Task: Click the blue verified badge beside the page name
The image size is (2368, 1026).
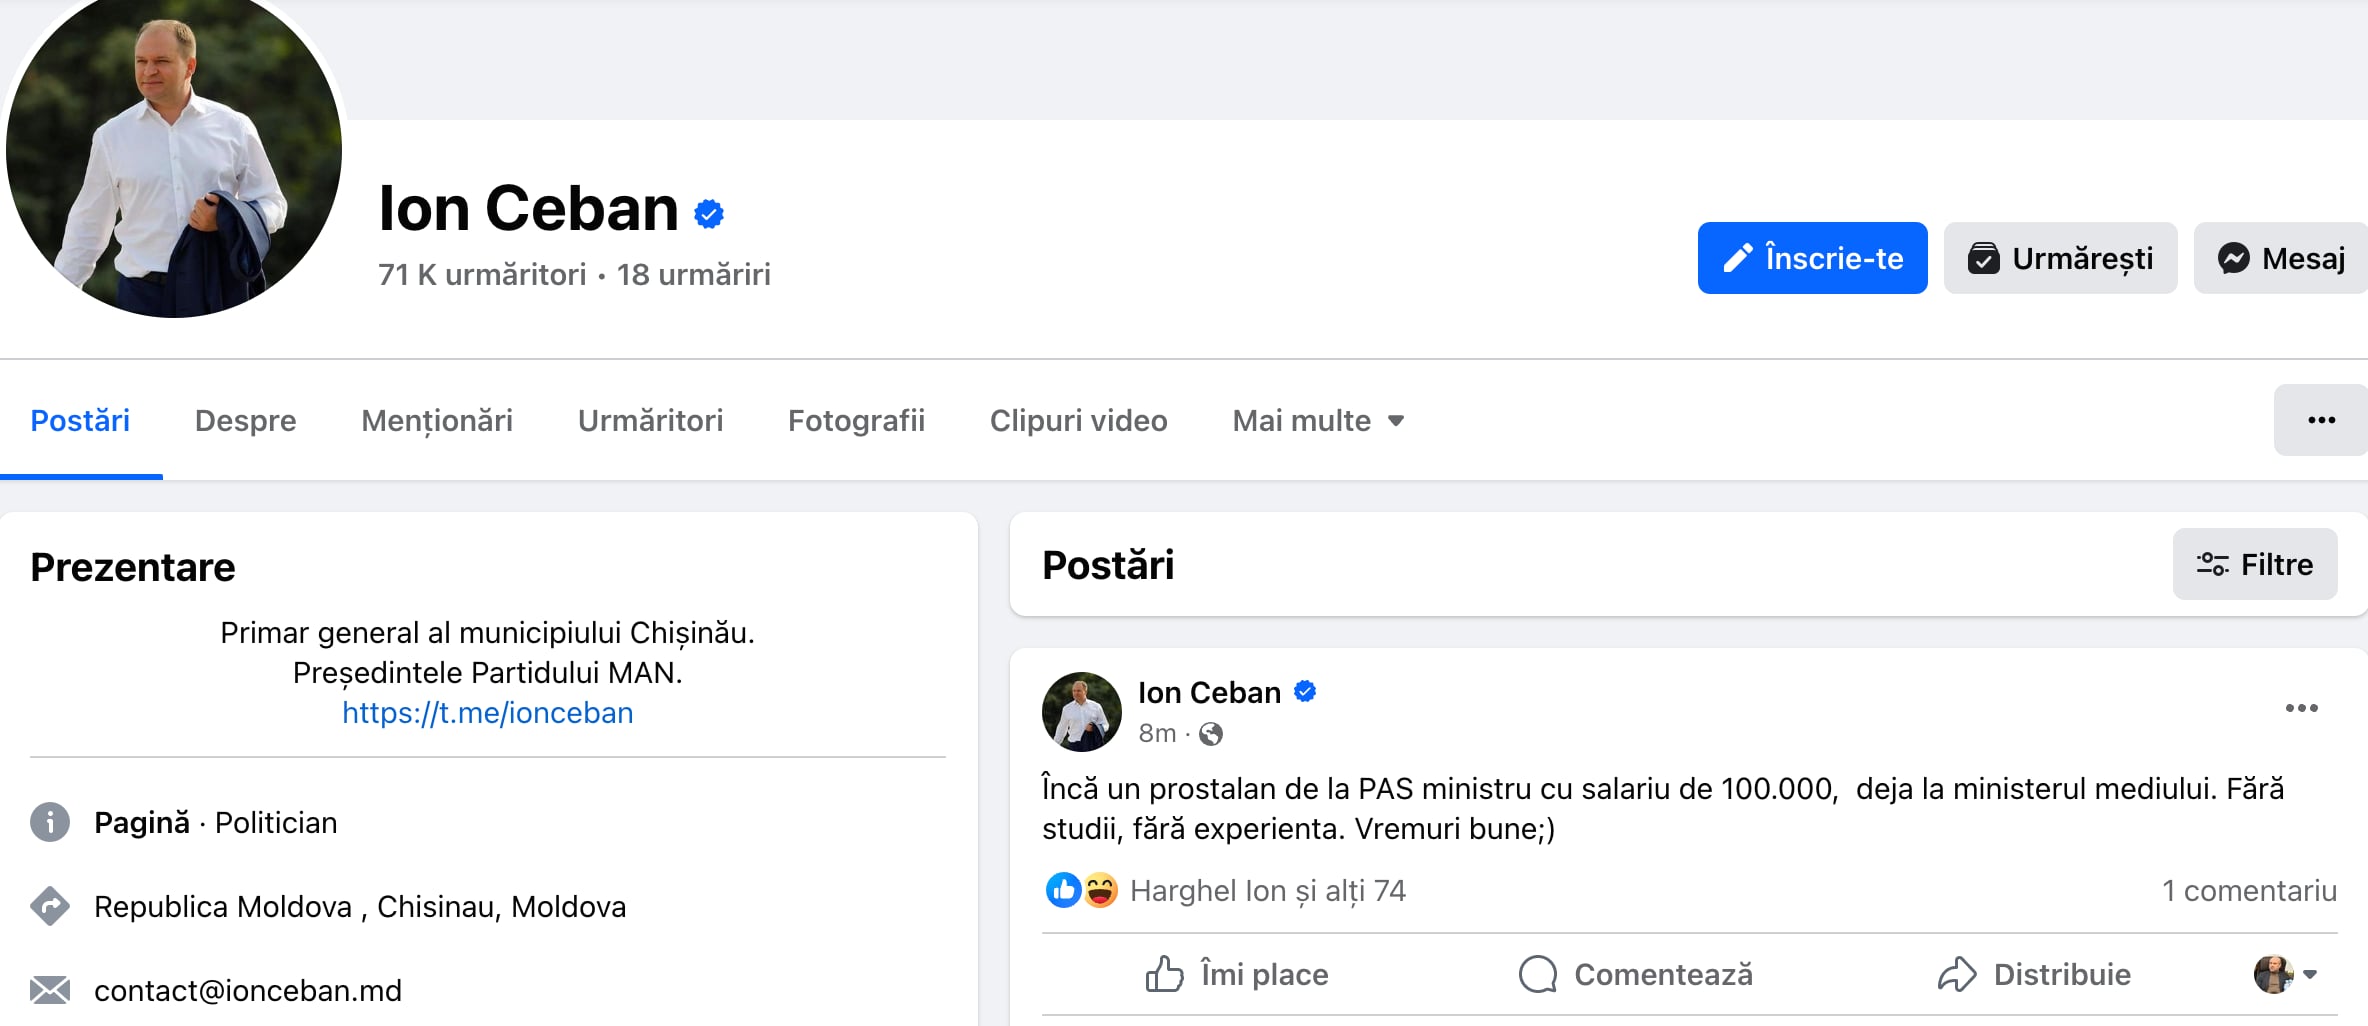Action: 709,213
